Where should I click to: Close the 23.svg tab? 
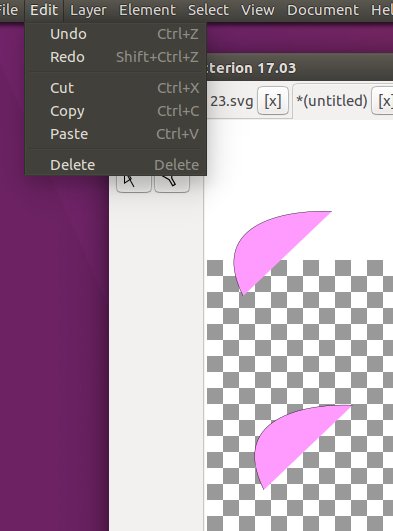click(x=273, y=101)
